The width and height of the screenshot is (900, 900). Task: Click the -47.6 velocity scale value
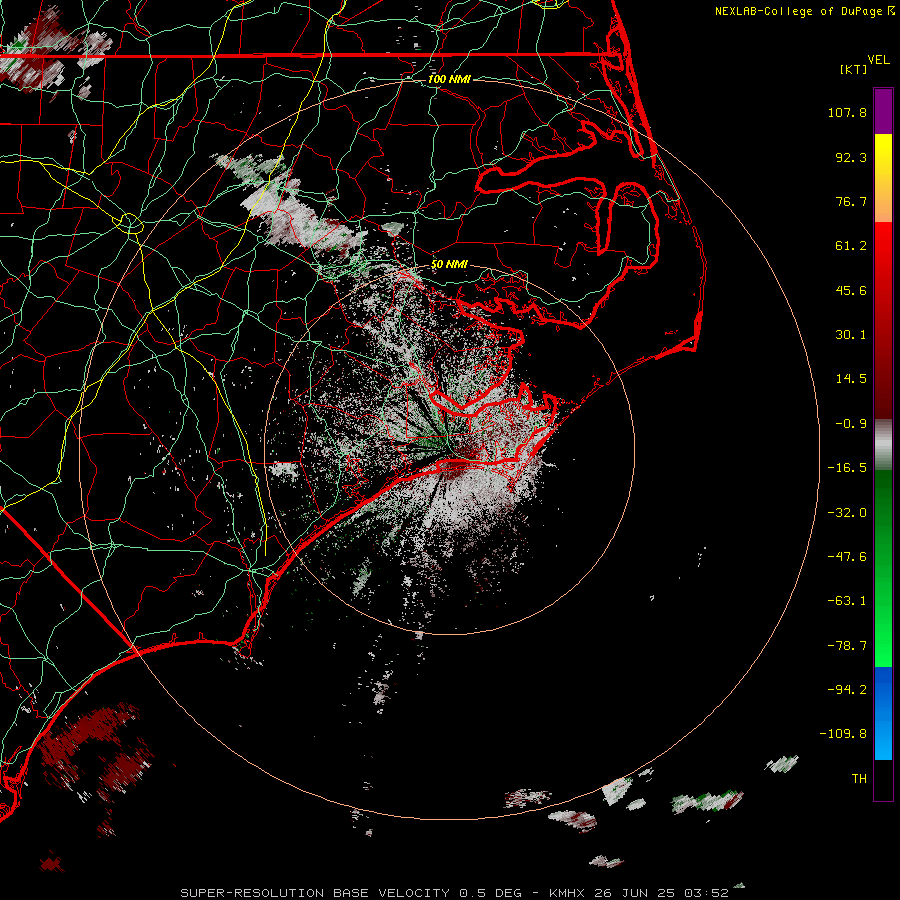pyautogui.click(x=847, y=557)
